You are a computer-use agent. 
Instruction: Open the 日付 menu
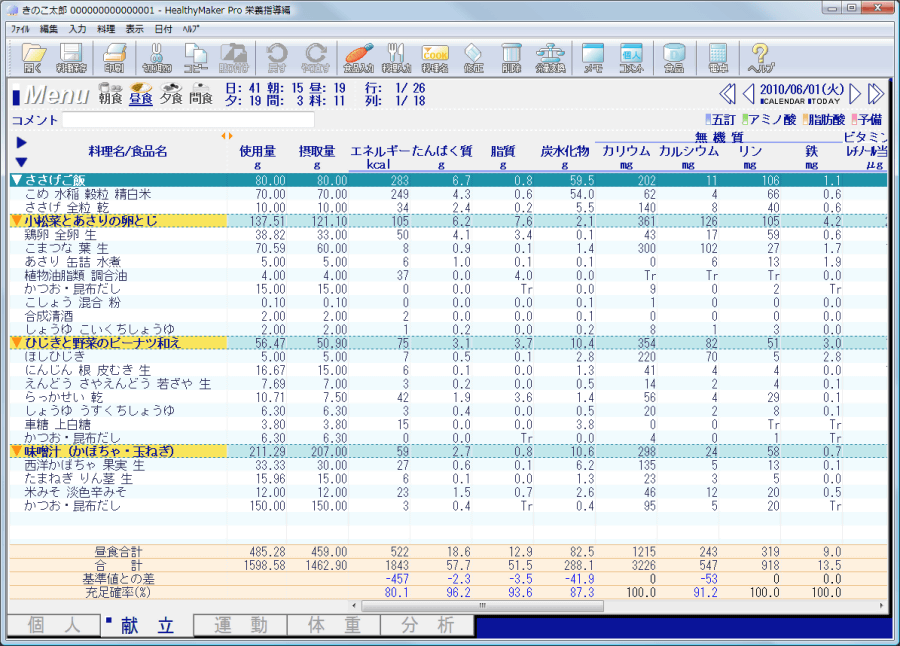coord(164,29)
